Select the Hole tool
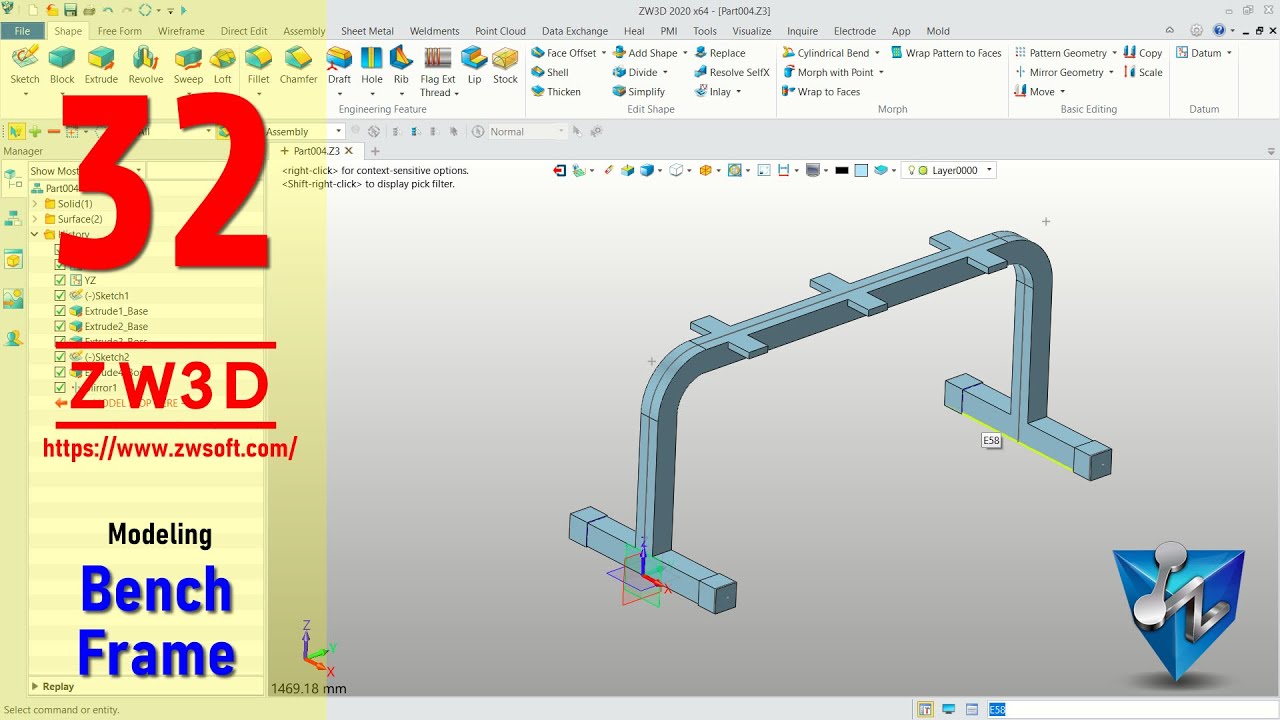The height and width of the screenshot is (720, 1280). (372, 64)
